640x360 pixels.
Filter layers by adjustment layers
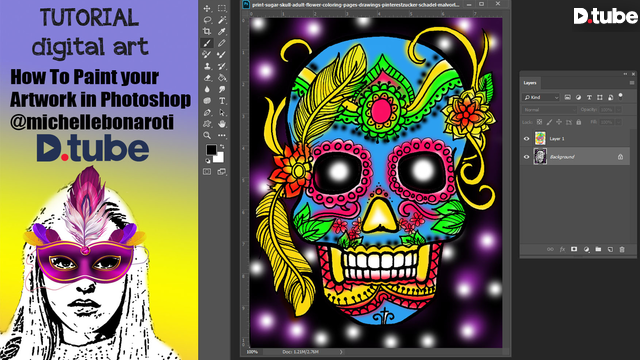pyautogui.click(x=578, y=97)
